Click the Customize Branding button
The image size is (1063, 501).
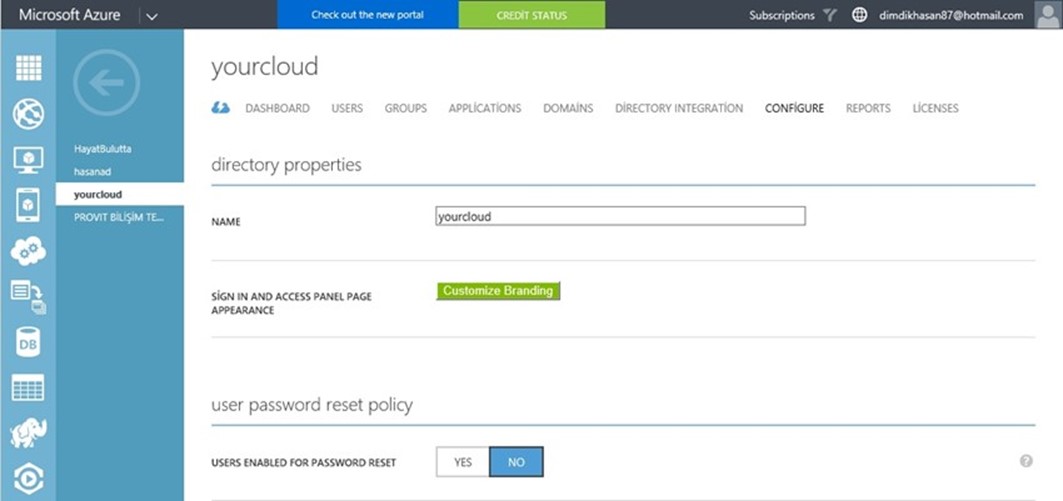tap(498, 291)
